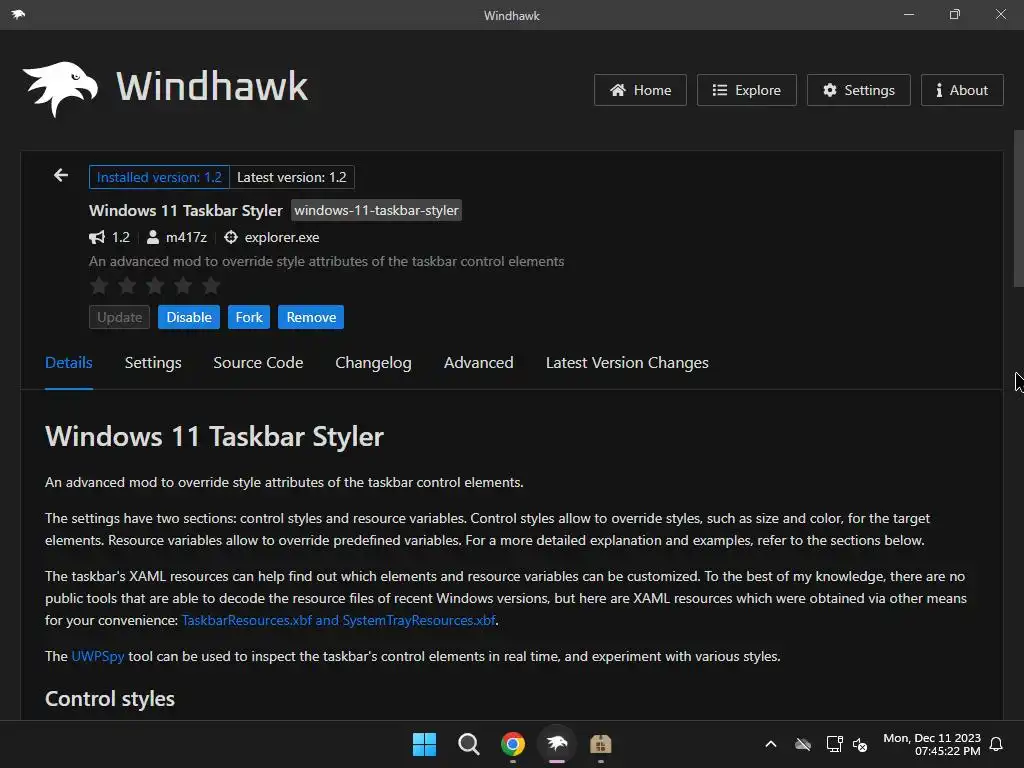Click the third rating star
This screenshot has height=768, width=1024.
click(155, 285)
